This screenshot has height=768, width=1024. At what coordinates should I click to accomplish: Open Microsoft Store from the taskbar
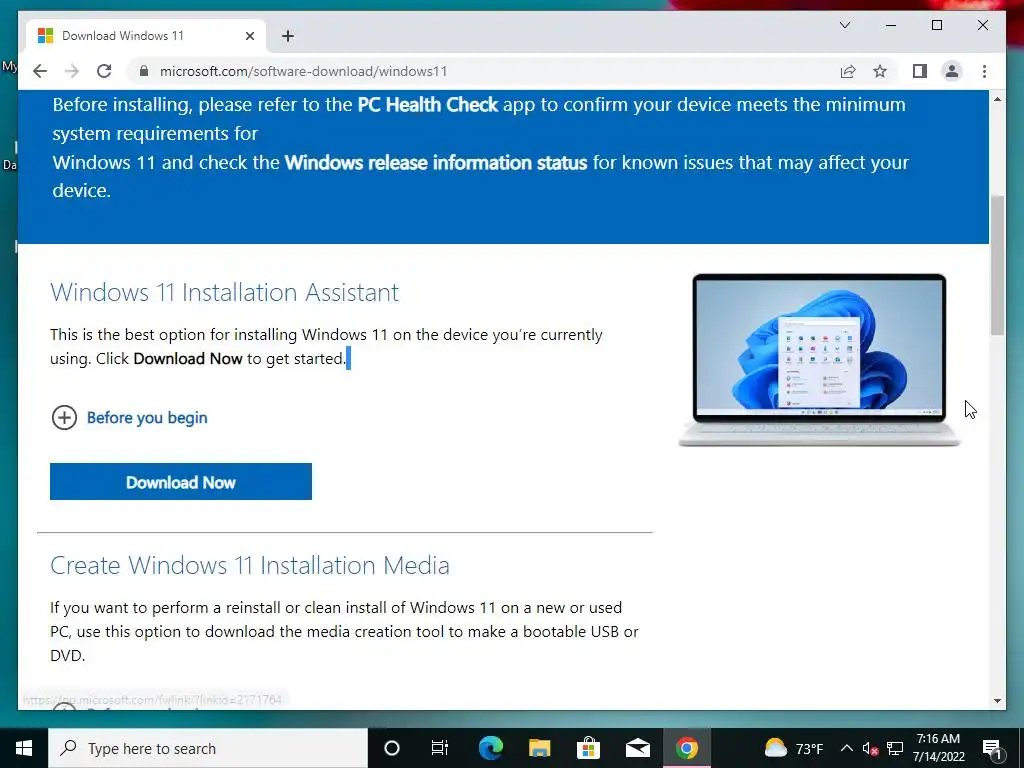click(x=588, y=748)
